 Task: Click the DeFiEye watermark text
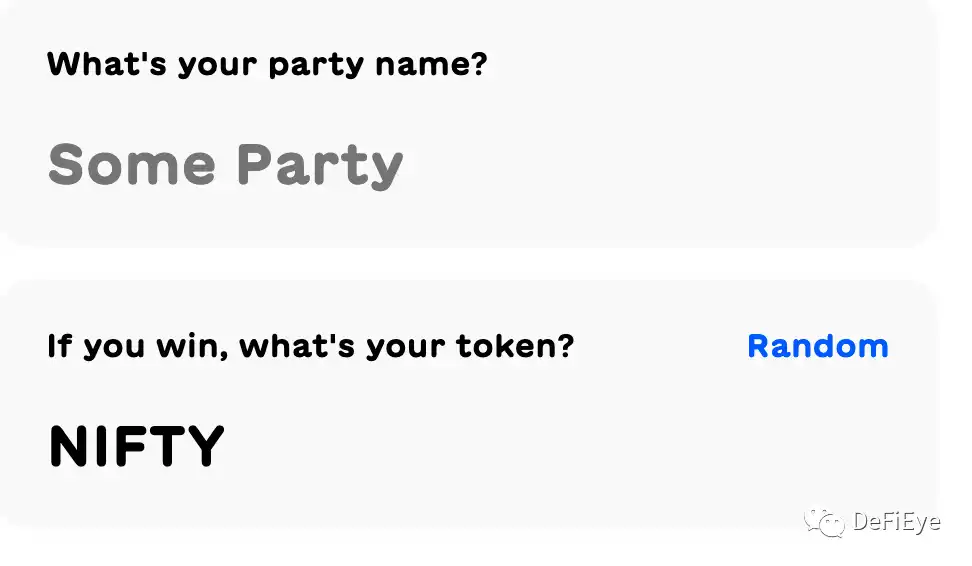[x=896, y=522]
